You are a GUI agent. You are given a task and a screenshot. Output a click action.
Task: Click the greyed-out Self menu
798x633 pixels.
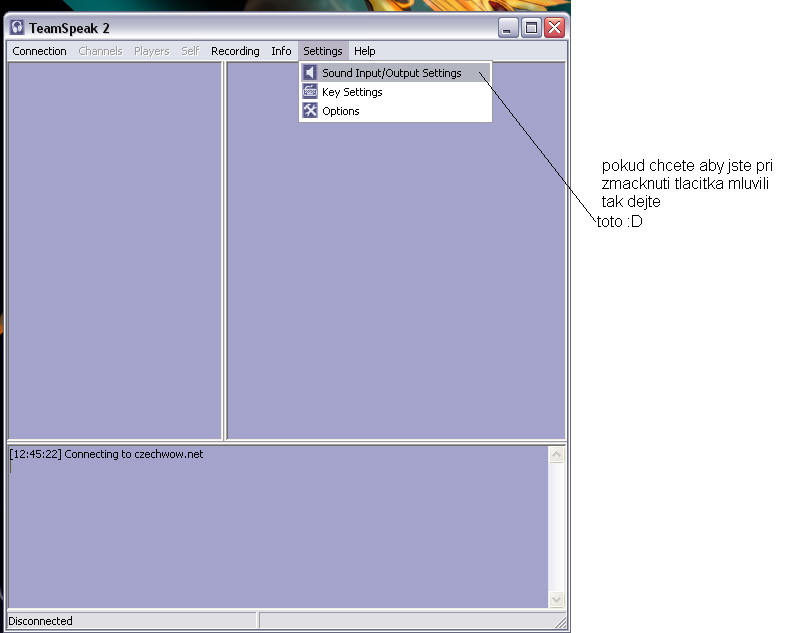click(190, 51)
